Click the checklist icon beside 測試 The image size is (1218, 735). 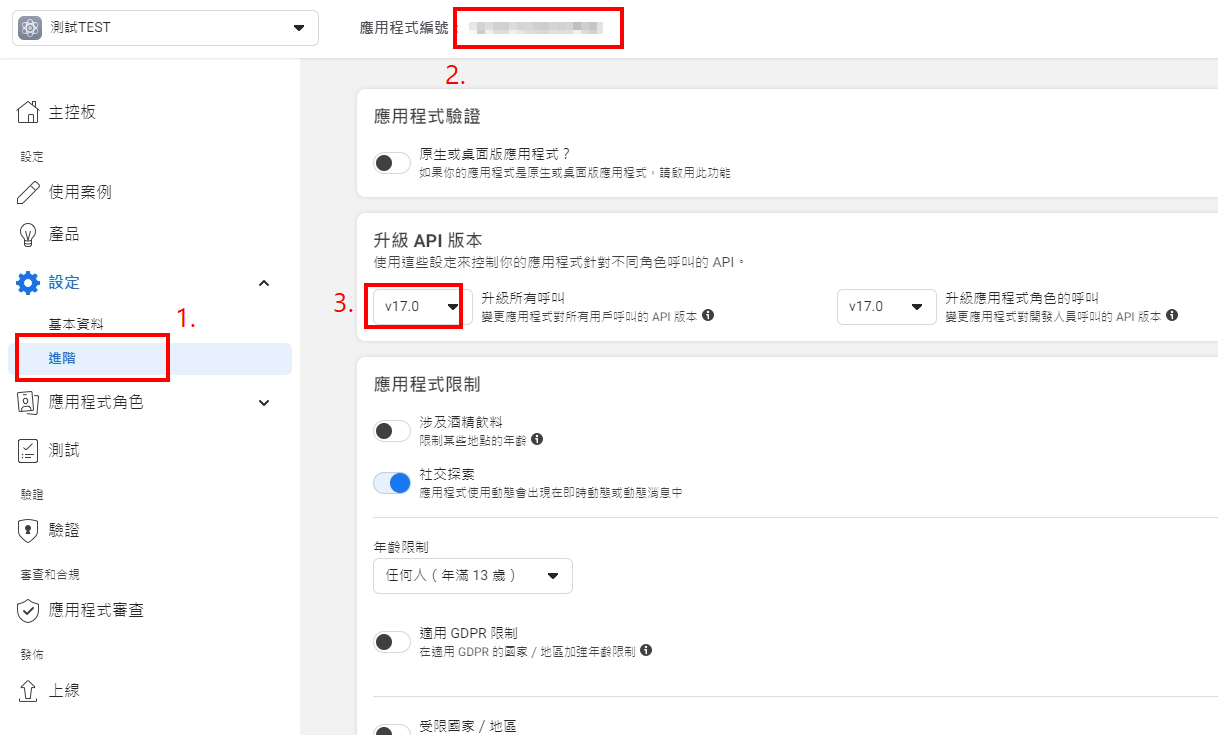(x=28, y=451)
